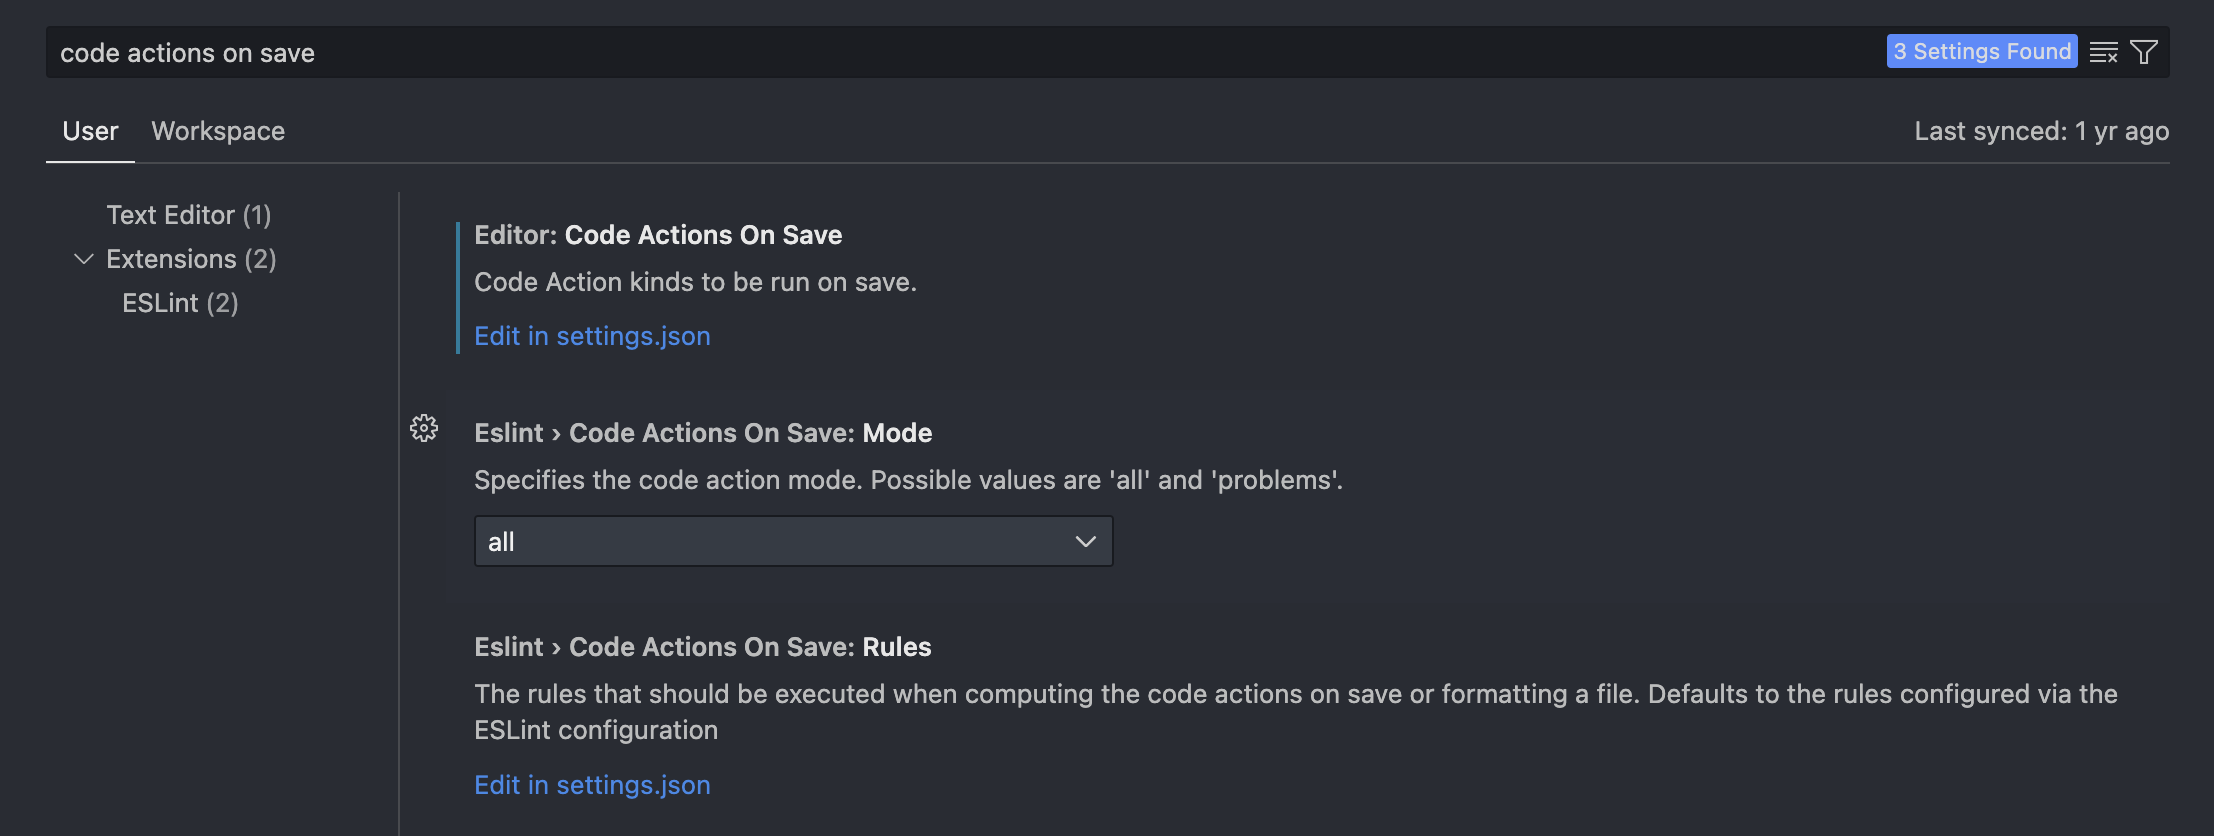Click the '3 Settings Found' badge
The image size is (2214, 836).
tap(1981, 51)
